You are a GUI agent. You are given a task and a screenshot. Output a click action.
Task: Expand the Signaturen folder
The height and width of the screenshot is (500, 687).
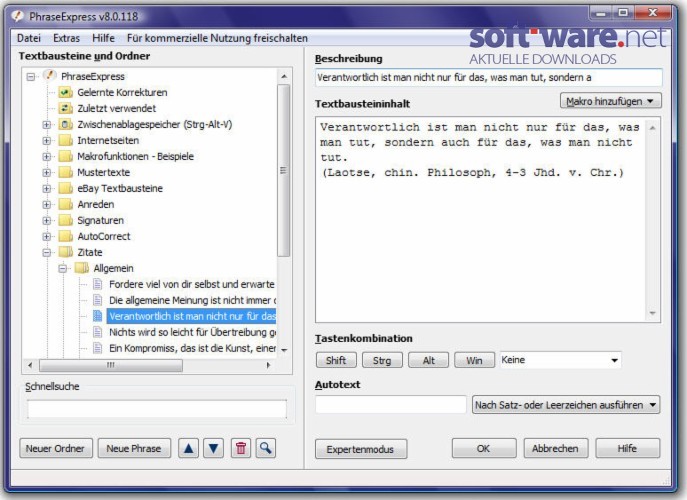coord(46,220)
